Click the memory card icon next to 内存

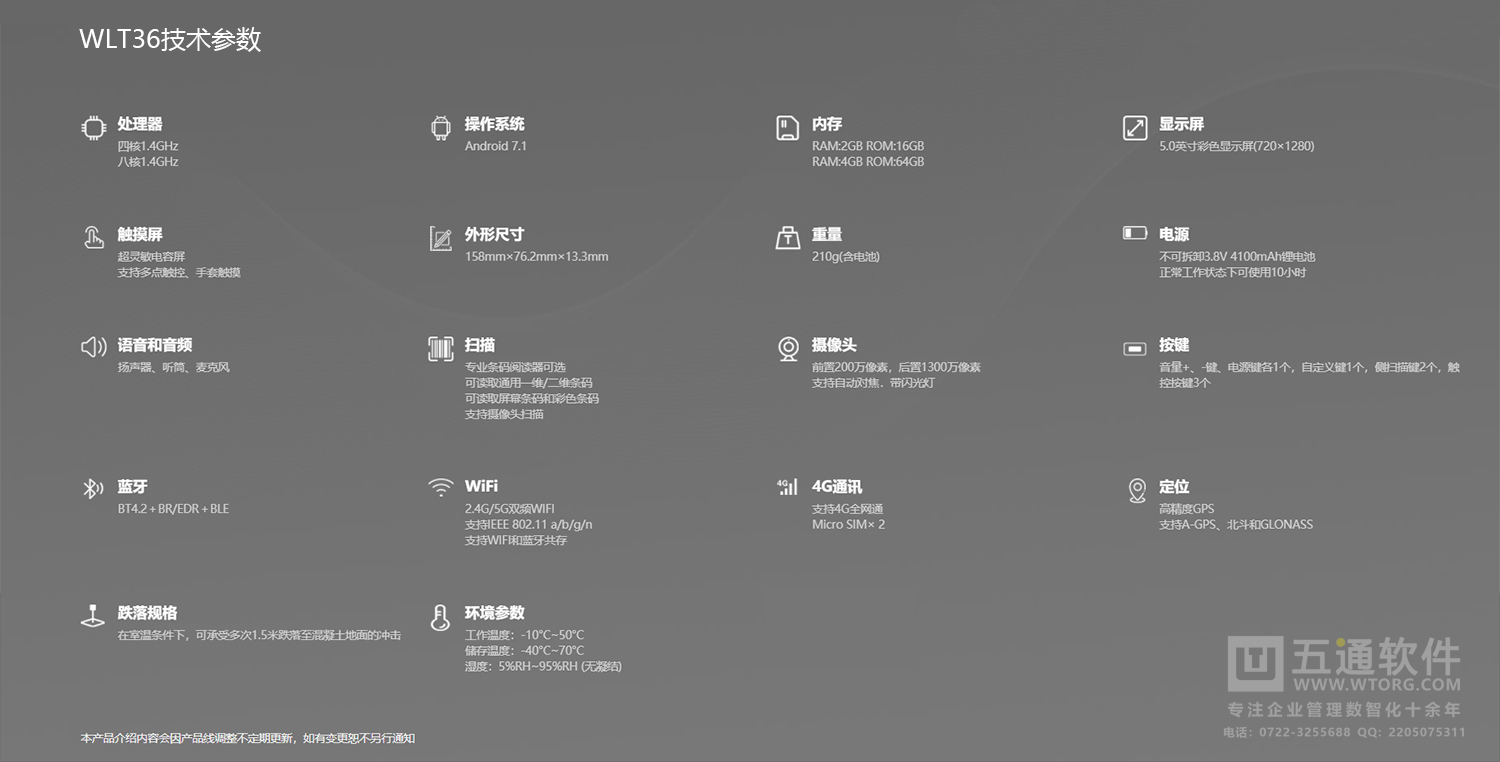pyautogui.click(x=788, y=128)
